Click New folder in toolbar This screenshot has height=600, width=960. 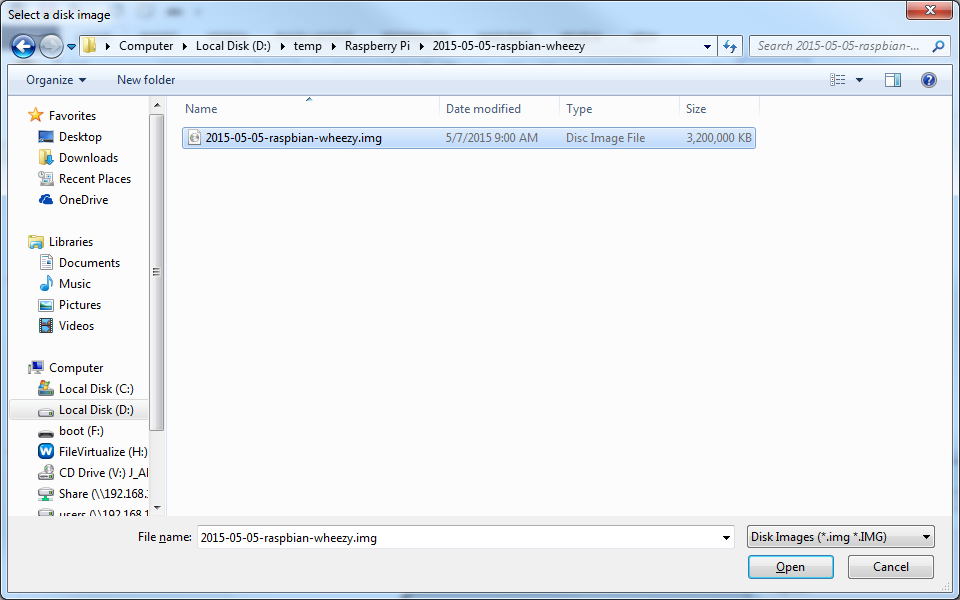(146, 80)
